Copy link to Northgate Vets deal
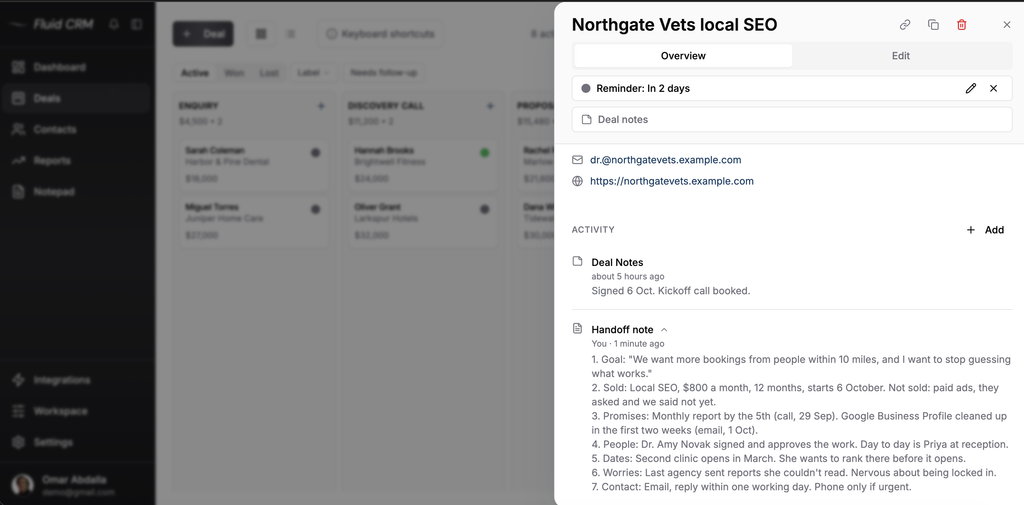This screenshot has width=1024, height=505. click(904, 25)
